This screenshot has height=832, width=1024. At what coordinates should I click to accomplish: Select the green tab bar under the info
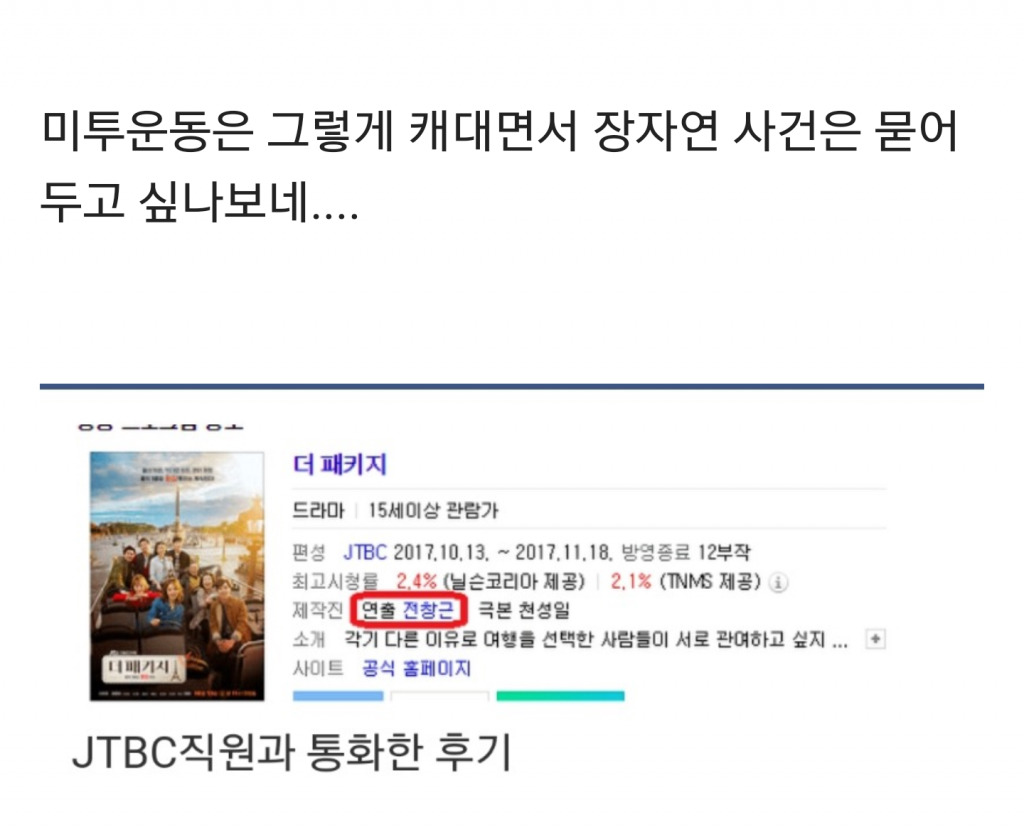pos(560,696)
